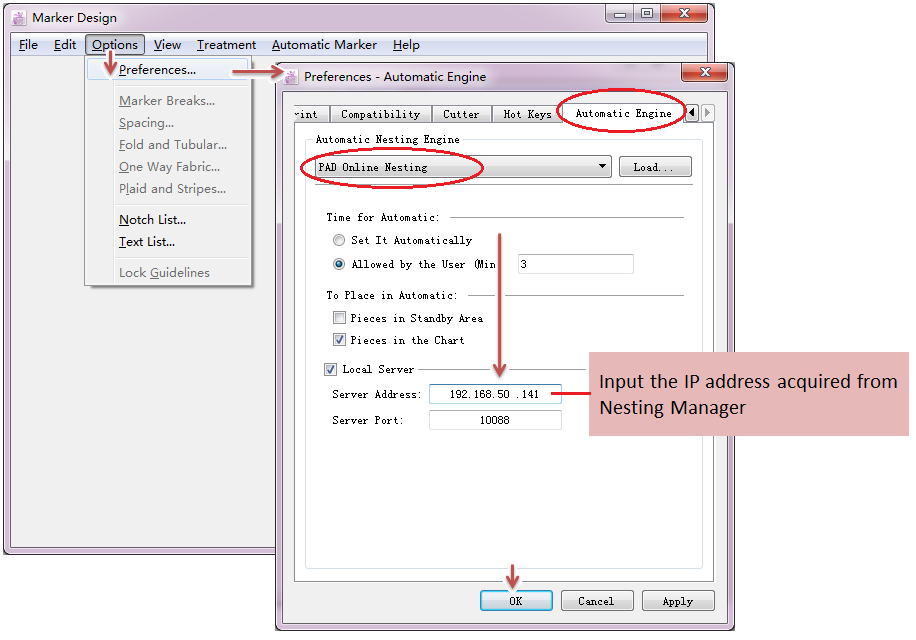Click the Server Address input field
The height and width of the screenshot is (640, 916).
click(495, 395)
